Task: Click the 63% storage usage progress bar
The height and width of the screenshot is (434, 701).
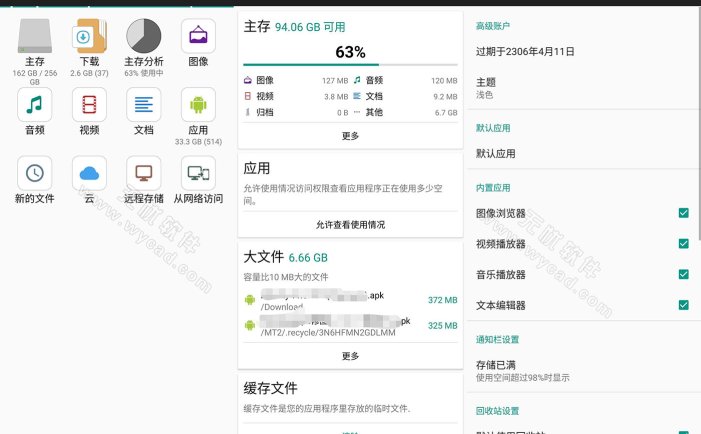Action: (350, 65)
